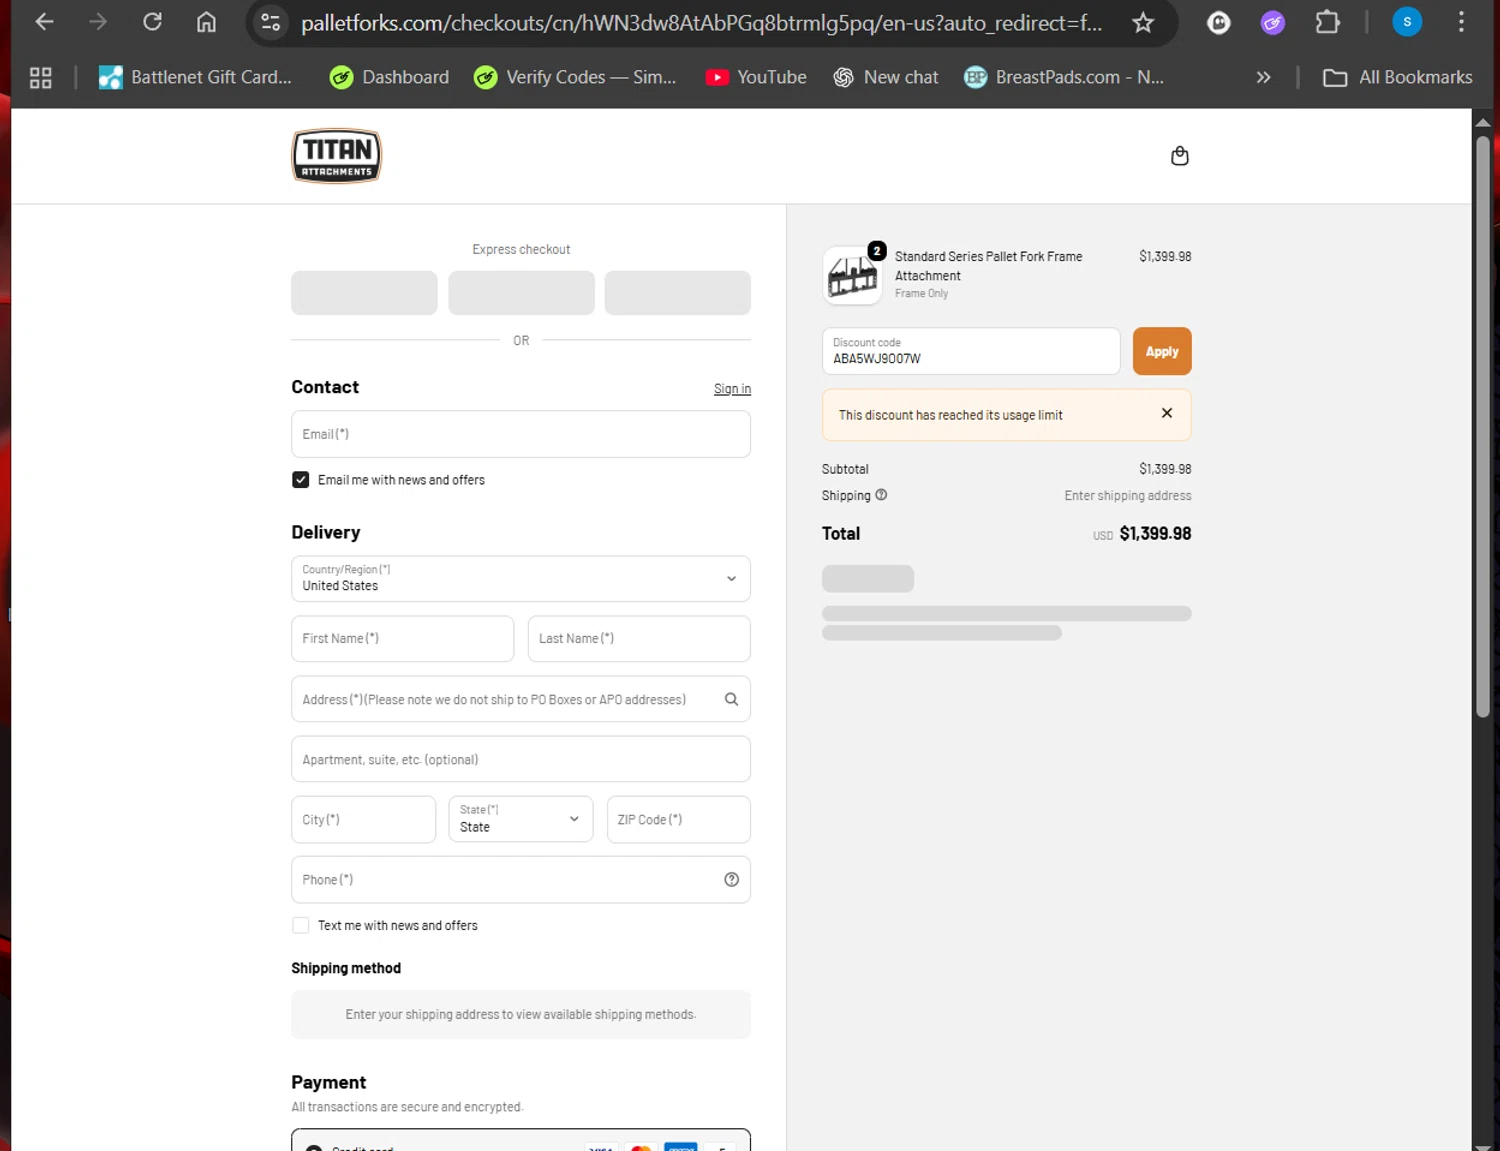Apply the discount code
The height and width of the screenshot is (1151, 1500).
[1162, 351]
